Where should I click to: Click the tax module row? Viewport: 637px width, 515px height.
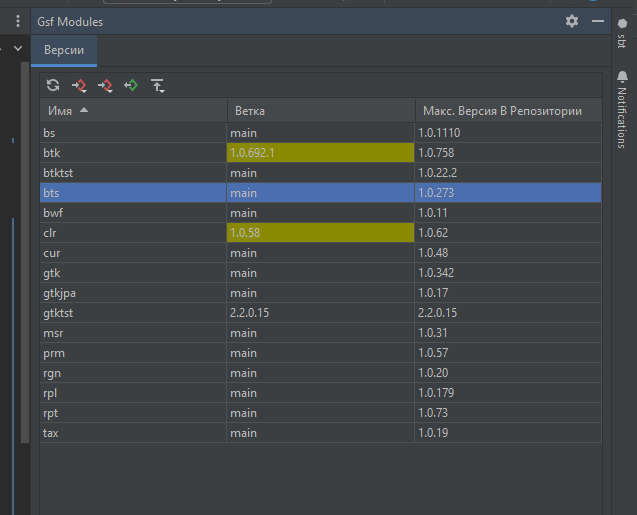[132, 433]
